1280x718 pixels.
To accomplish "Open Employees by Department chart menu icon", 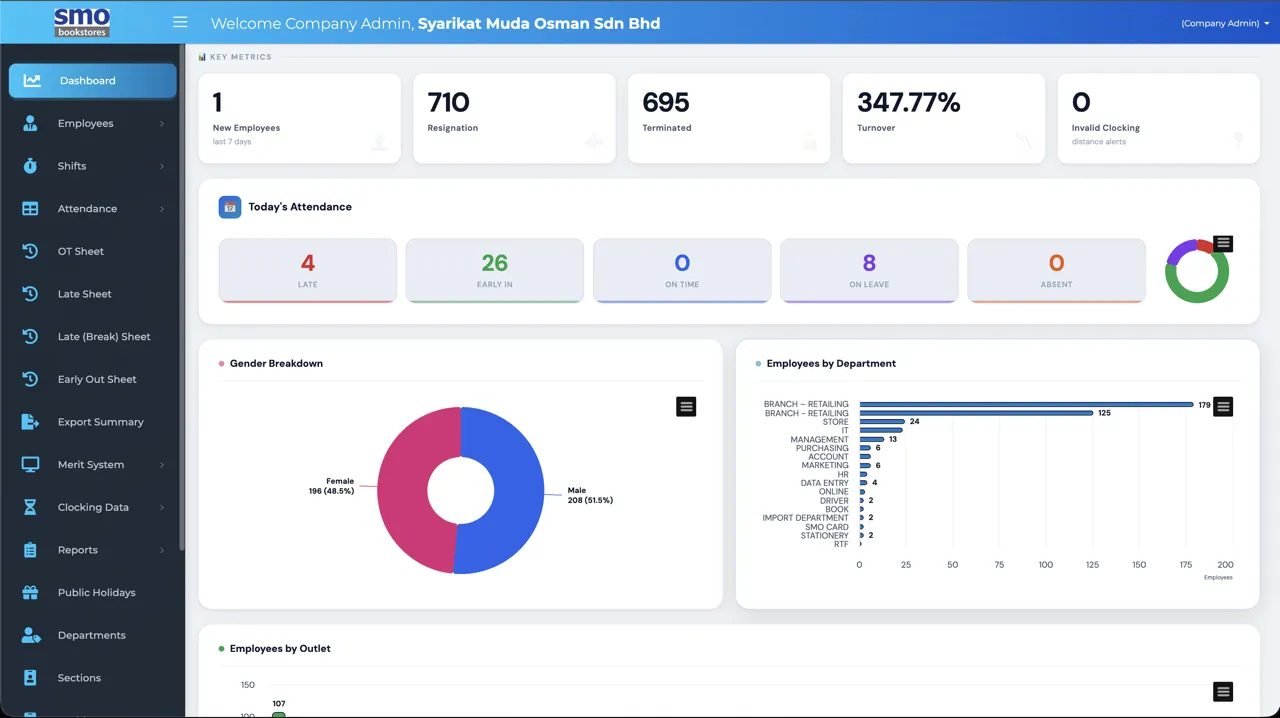I will point(1223,406).
